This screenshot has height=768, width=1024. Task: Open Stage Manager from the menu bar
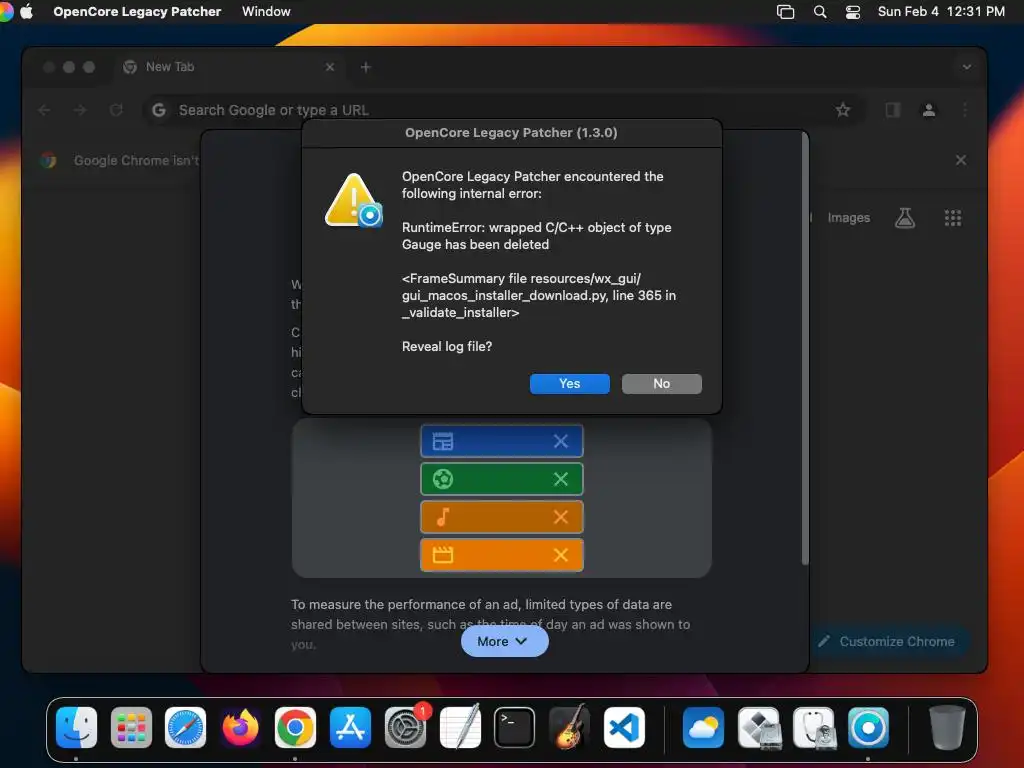[x=785, y=12]
